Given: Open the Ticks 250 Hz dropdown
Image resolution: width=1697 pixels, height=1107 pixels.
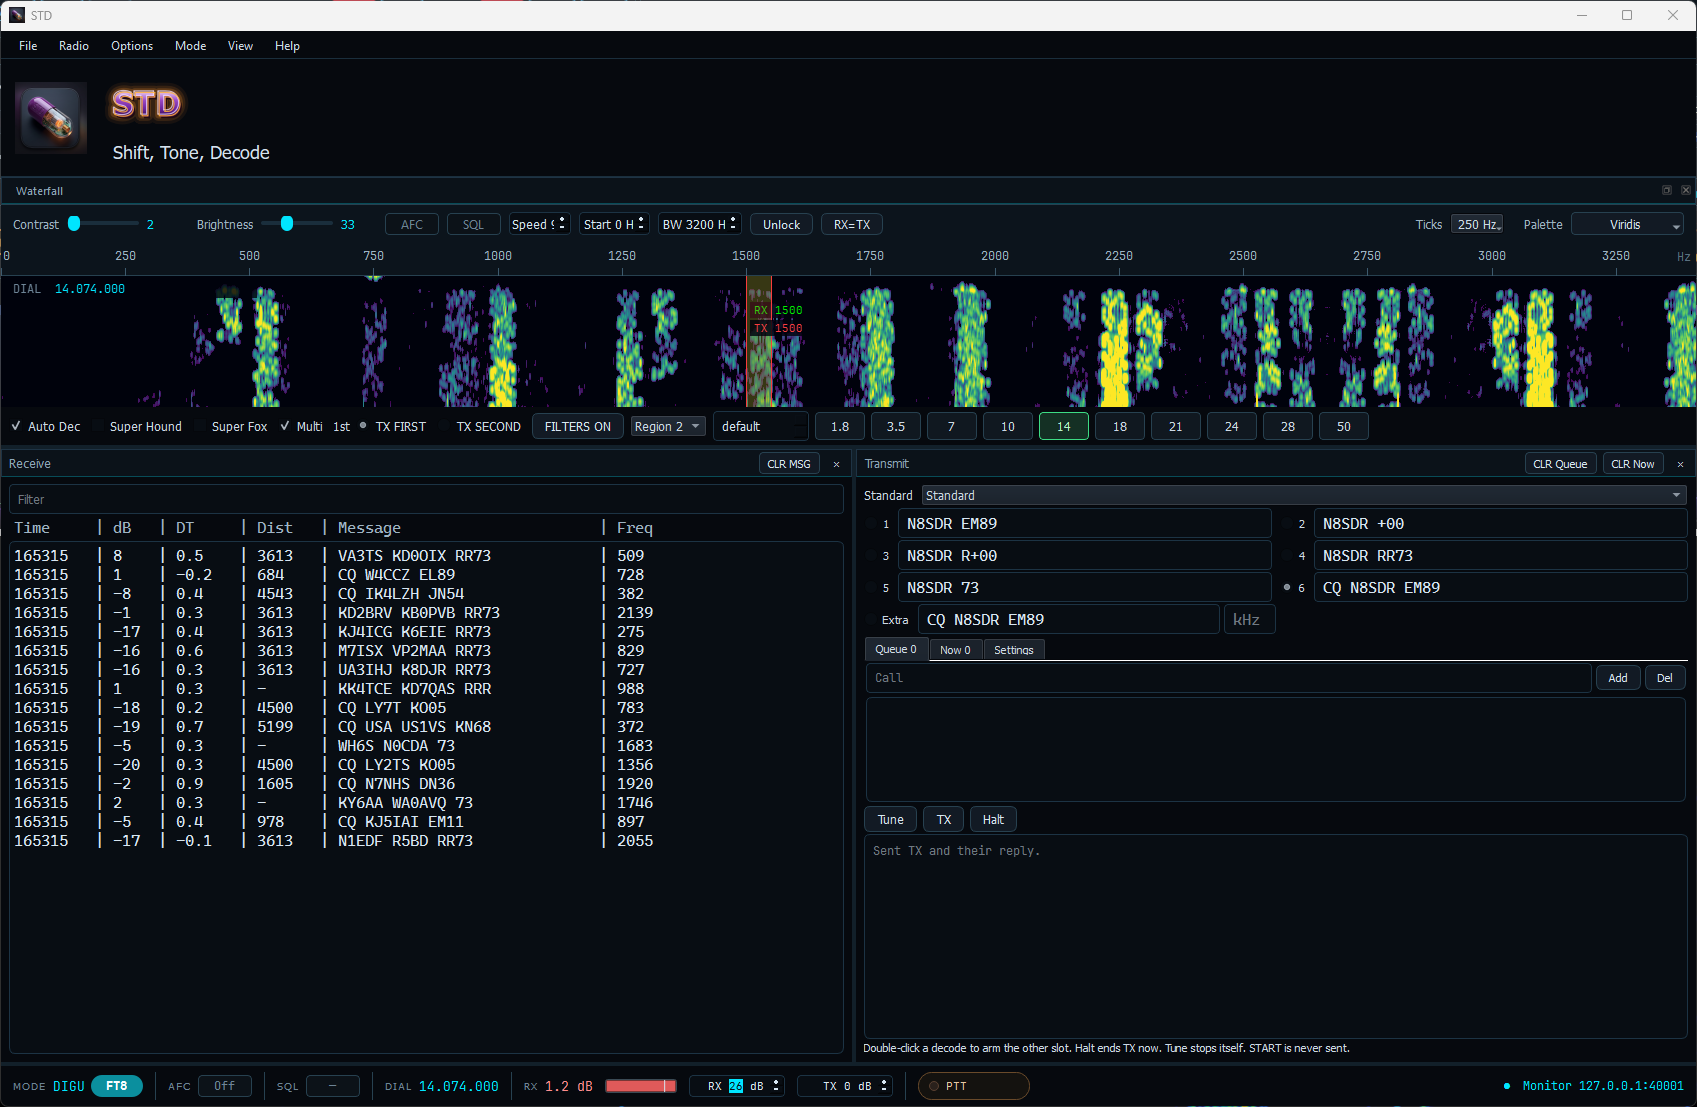Looking at the screenshot, I should [1477, 225].
